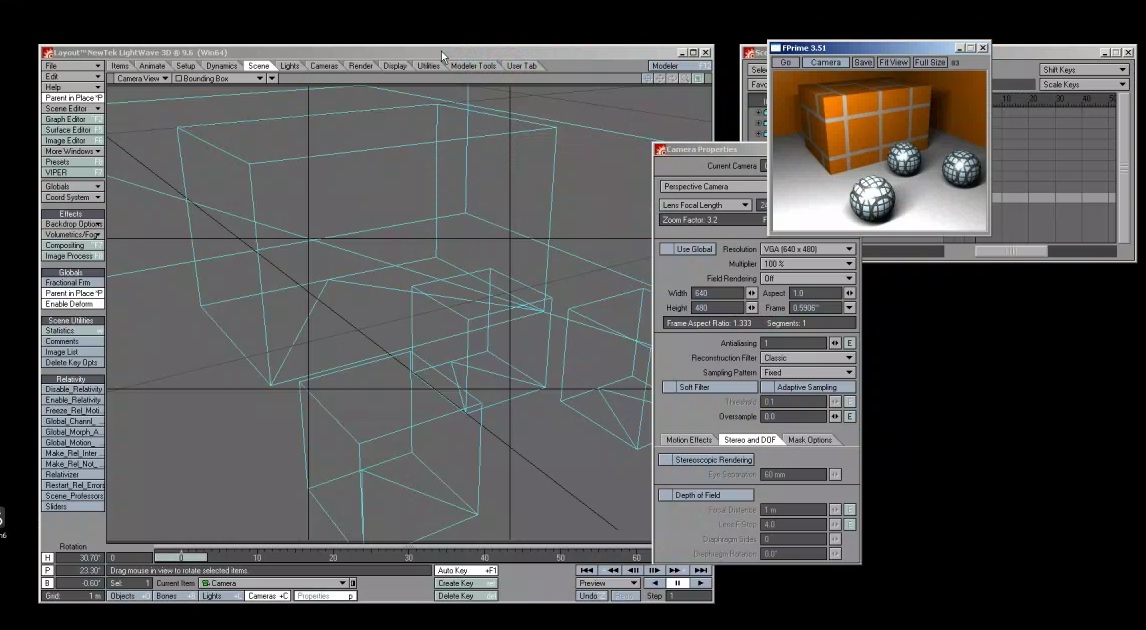1146x630 pixels.
Task: Play animation forward
Action: (x=700, y=583)
